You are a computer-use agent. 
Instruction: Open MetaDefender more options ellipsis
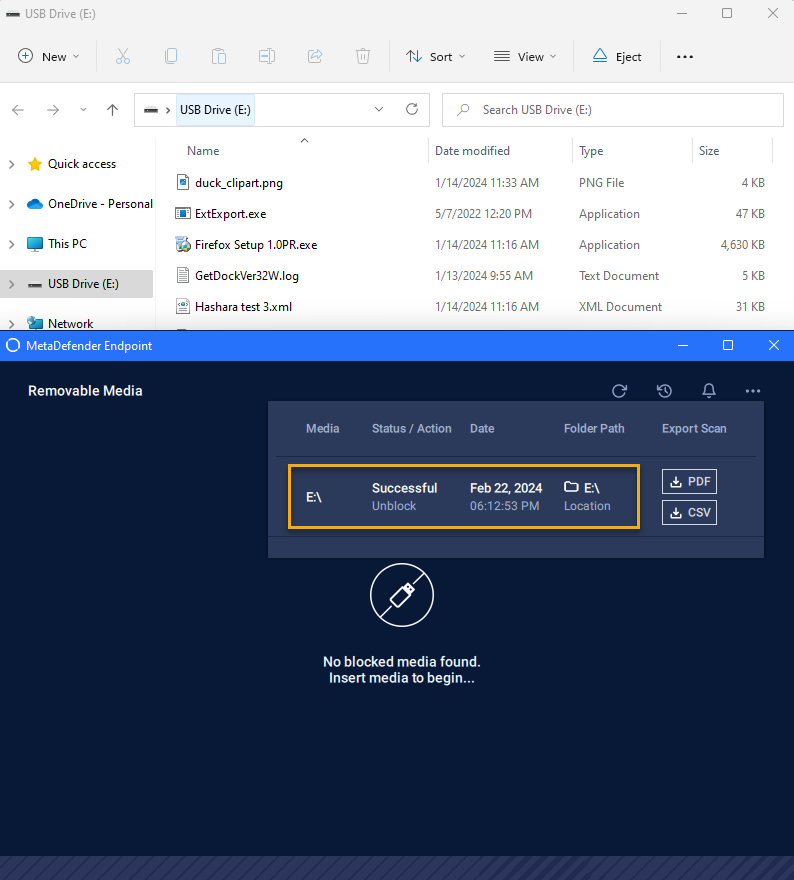(x=752, y=391)
